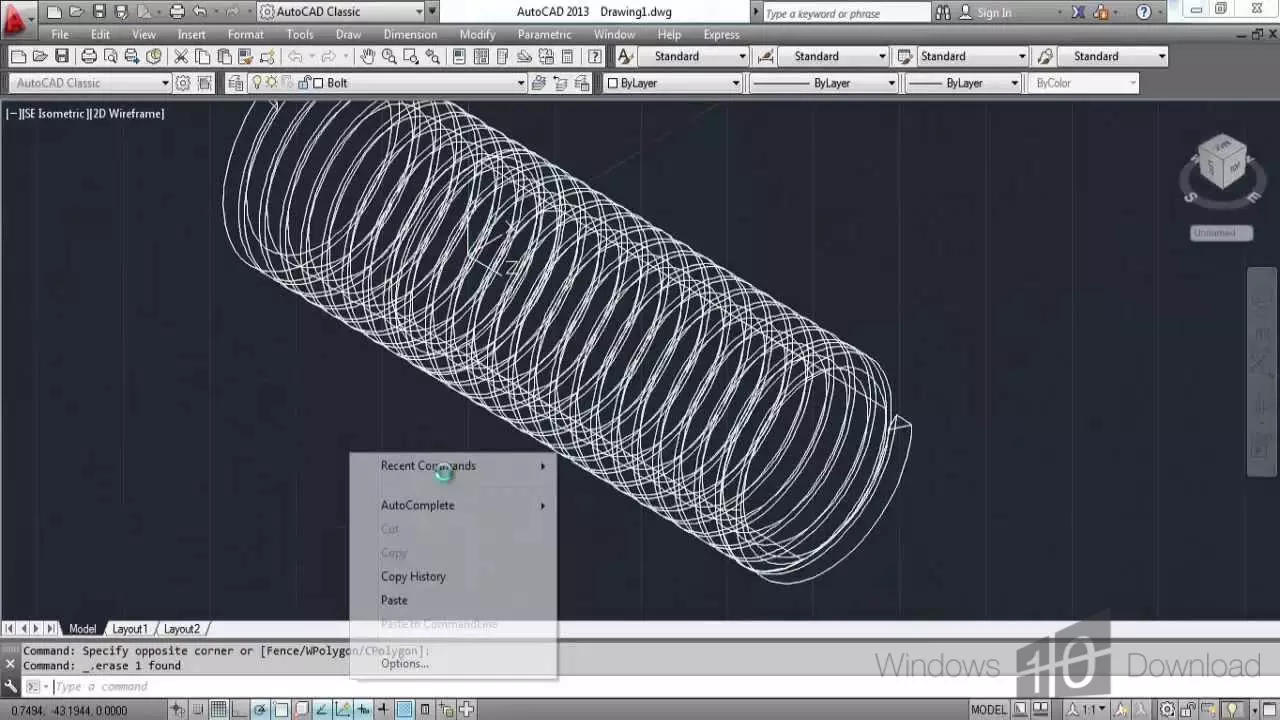Click the Layer Previous icon
The height and width of the screenshot is (720, 1280).
coord(560,83)
